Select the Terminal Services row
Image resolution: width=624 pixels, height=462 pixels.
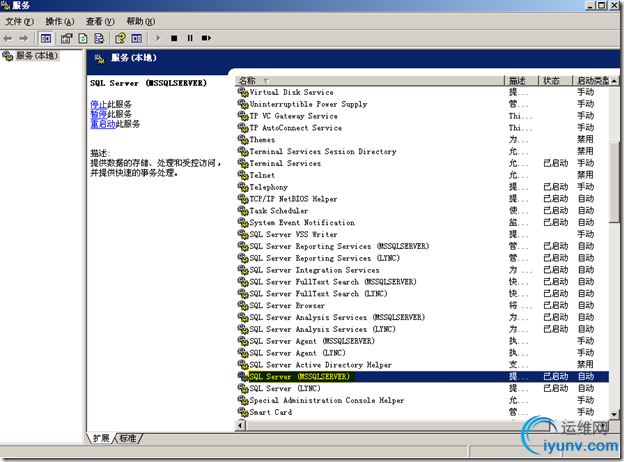tap(423, 164)
